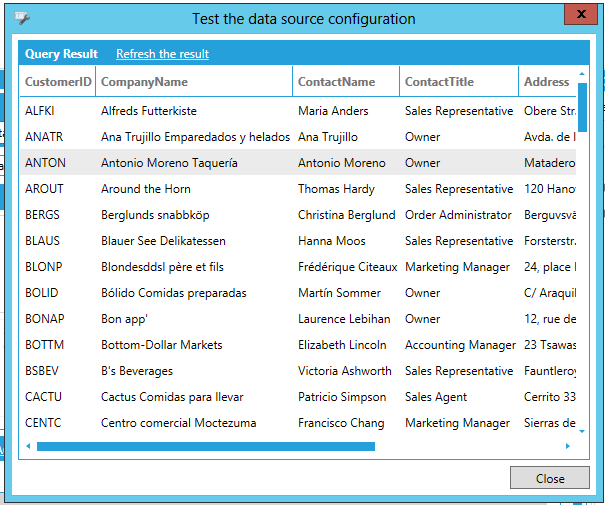
Task: Select the ALFKI customer row
Action: click(x=43, y=111)
